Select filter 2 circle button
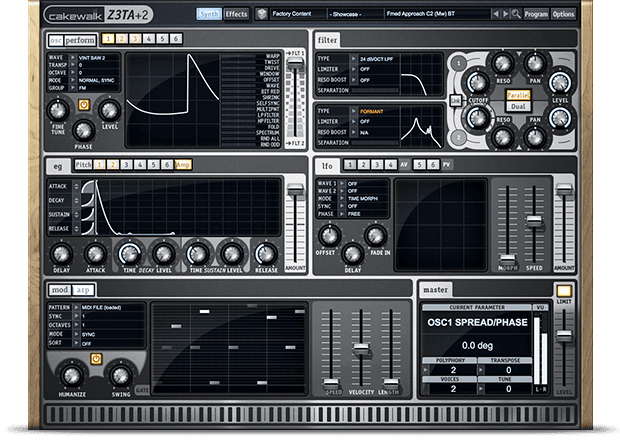620x448 pixels. tap(459, 137)
